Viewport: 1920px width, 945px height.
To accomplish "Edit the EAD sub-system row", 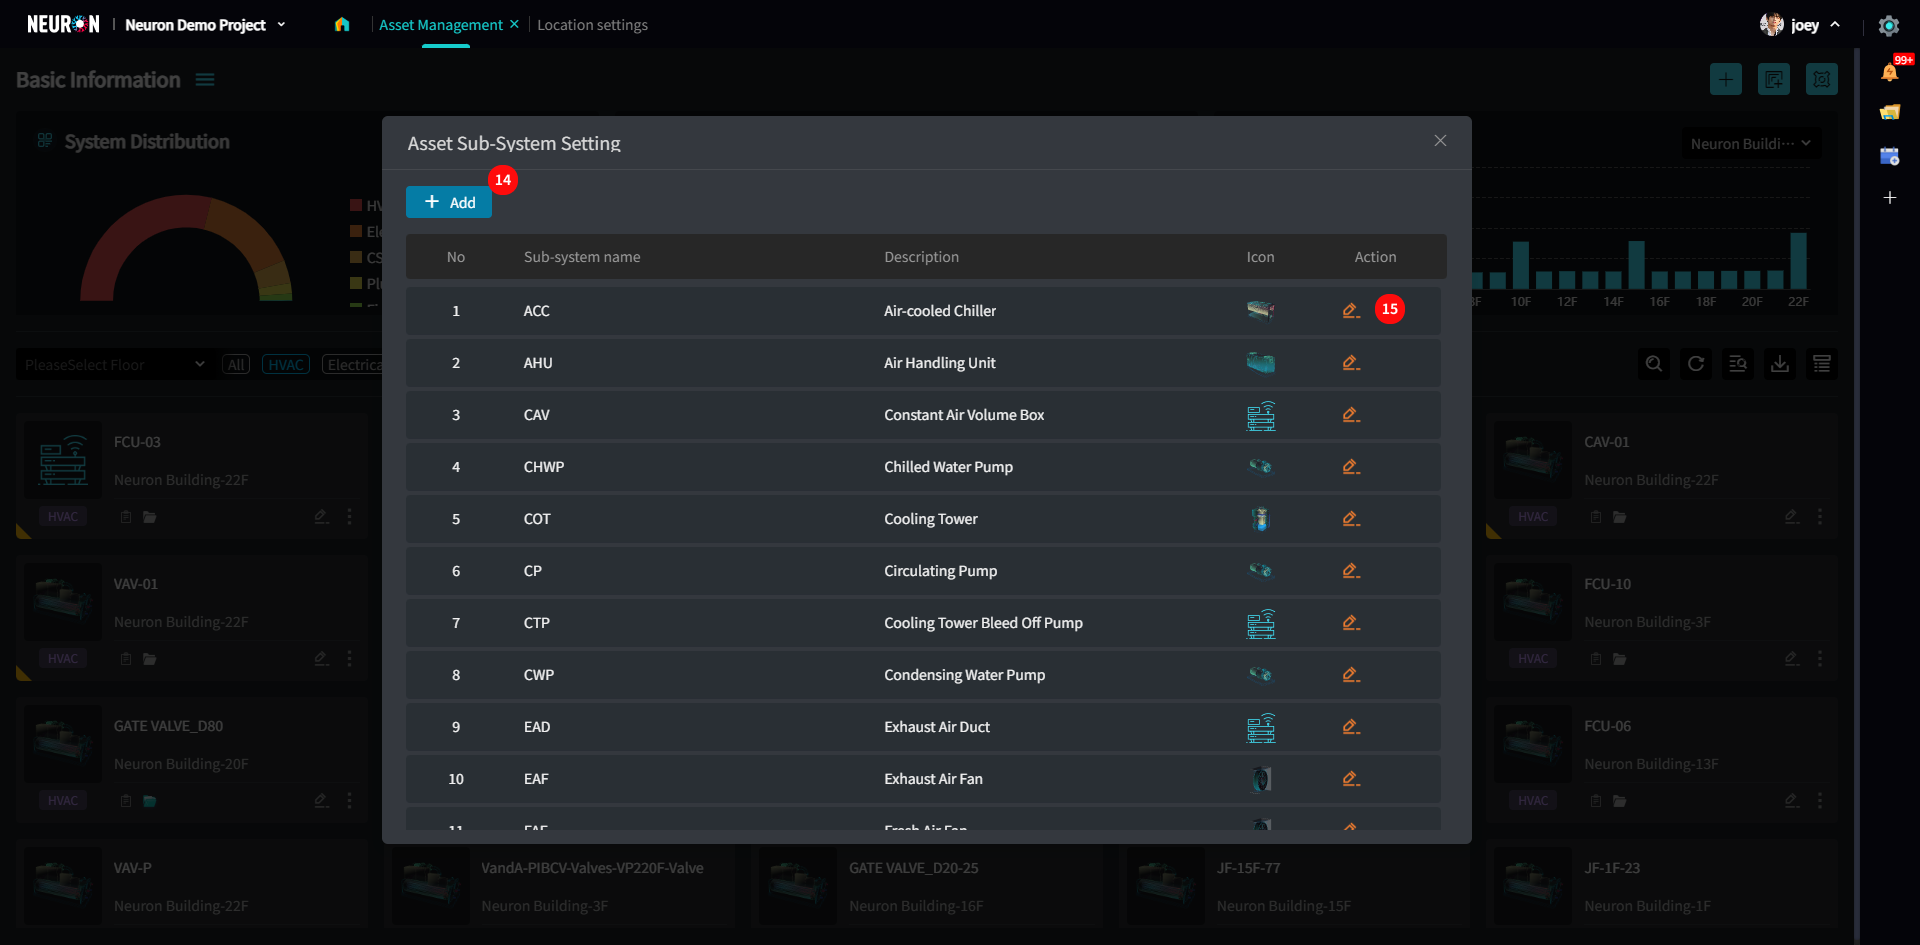I will pyautogui.click(x=1351, y=727).
